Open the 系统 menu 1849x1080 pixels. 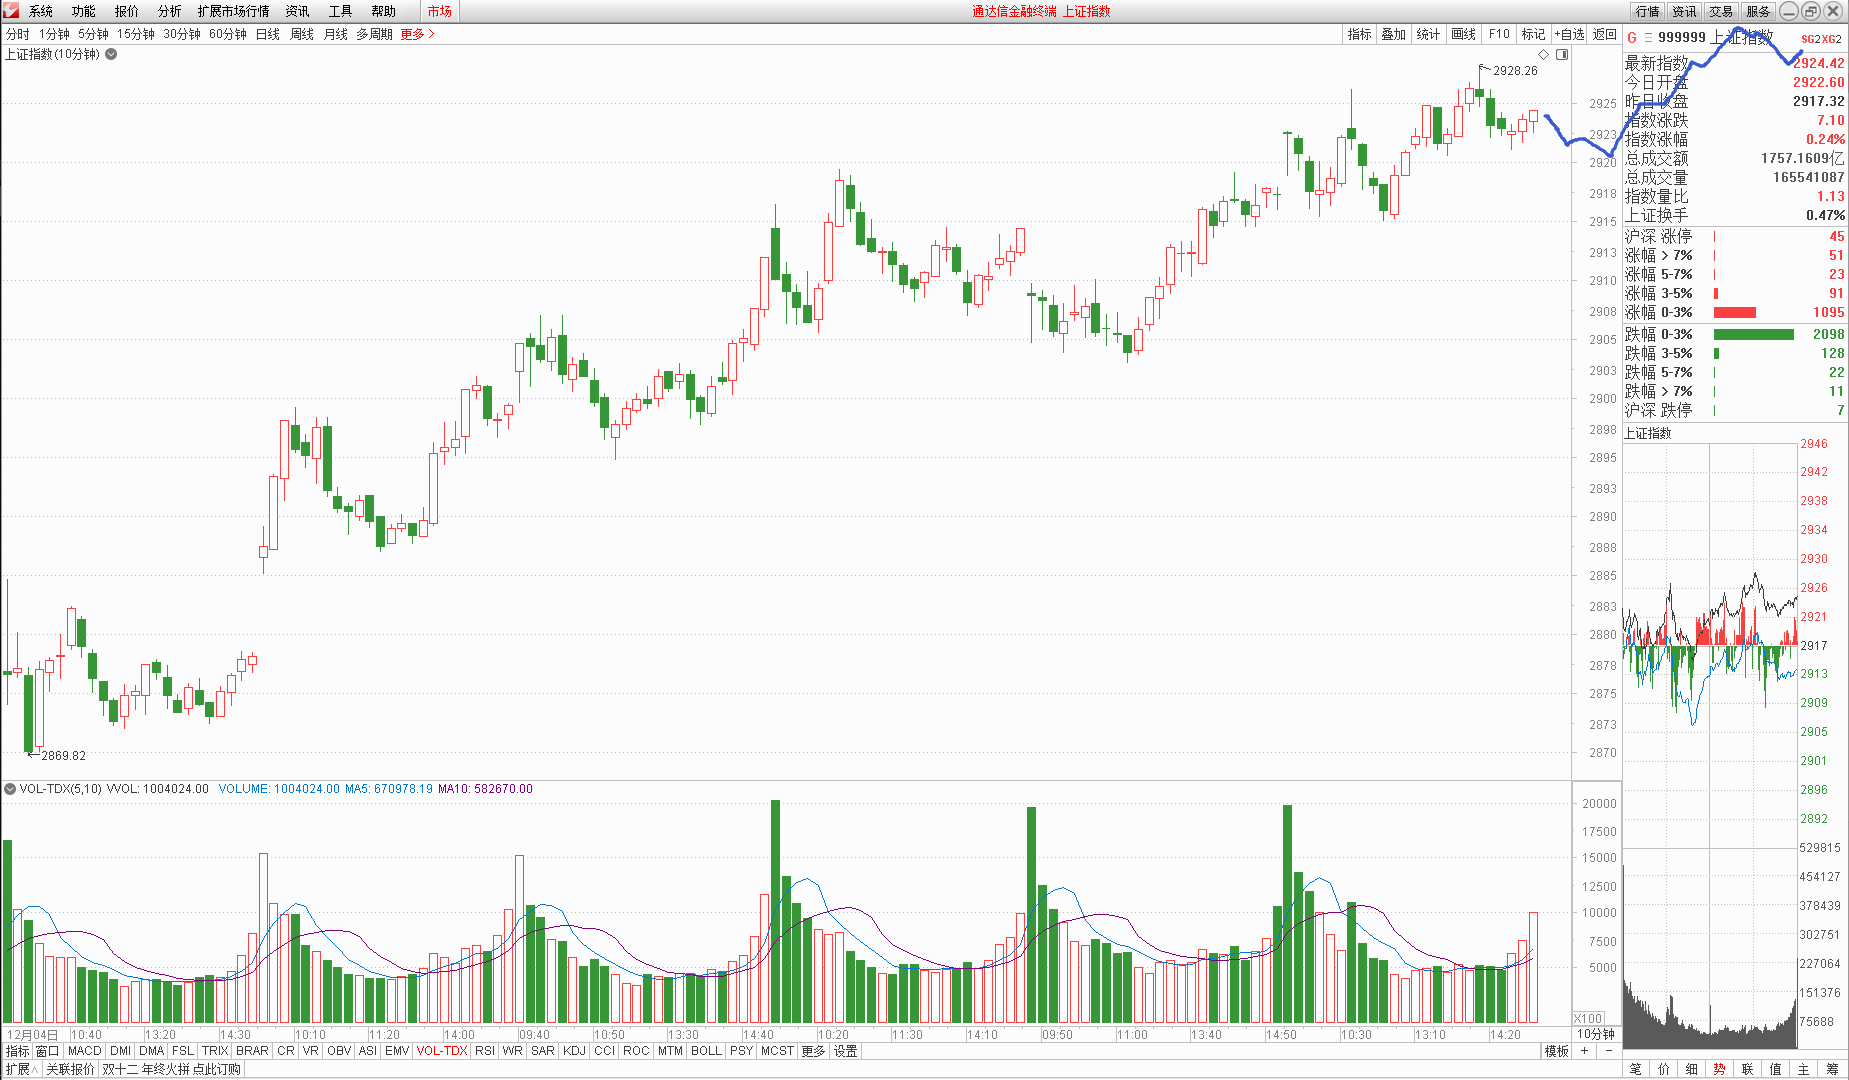click(x=41, y=11)
